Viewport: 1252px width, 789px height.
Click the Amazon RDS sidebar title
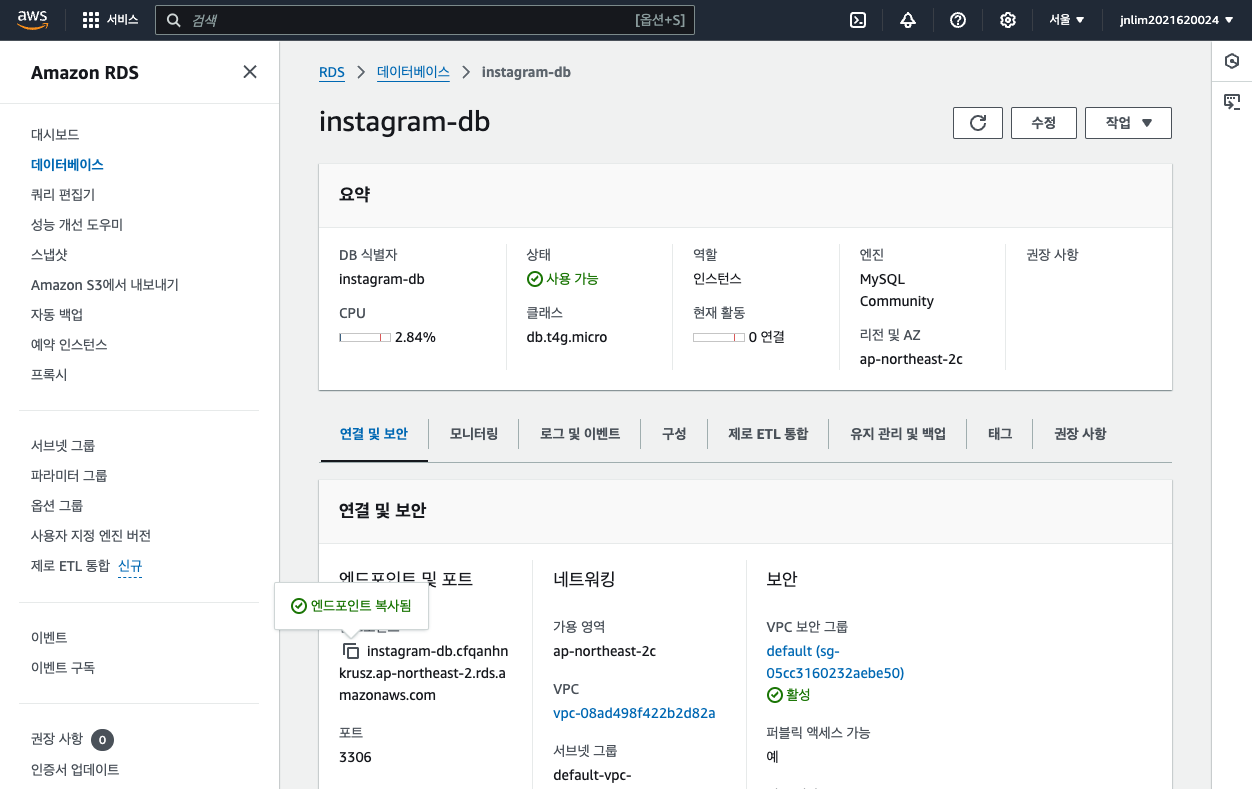(85, 72)
